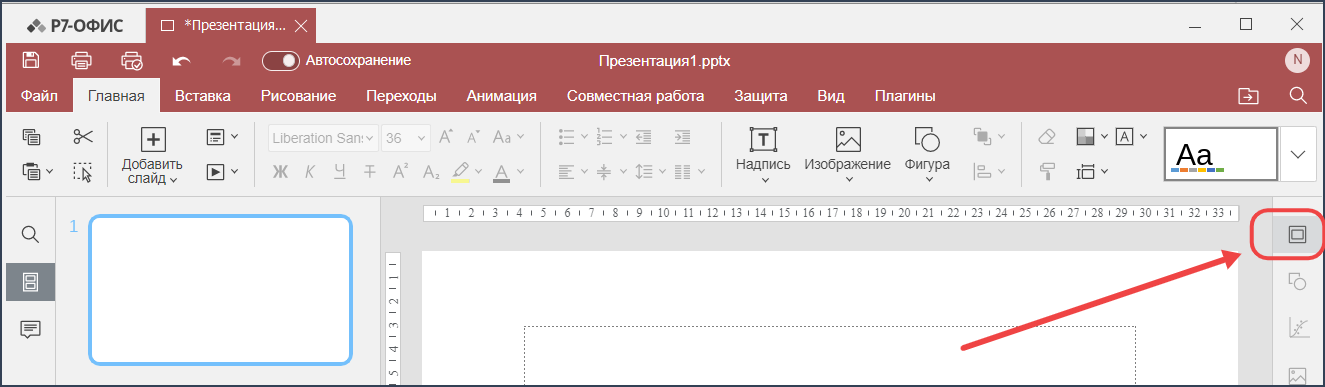Switch to the Вставка tab
1325x387 pixels.
[203, 96]
